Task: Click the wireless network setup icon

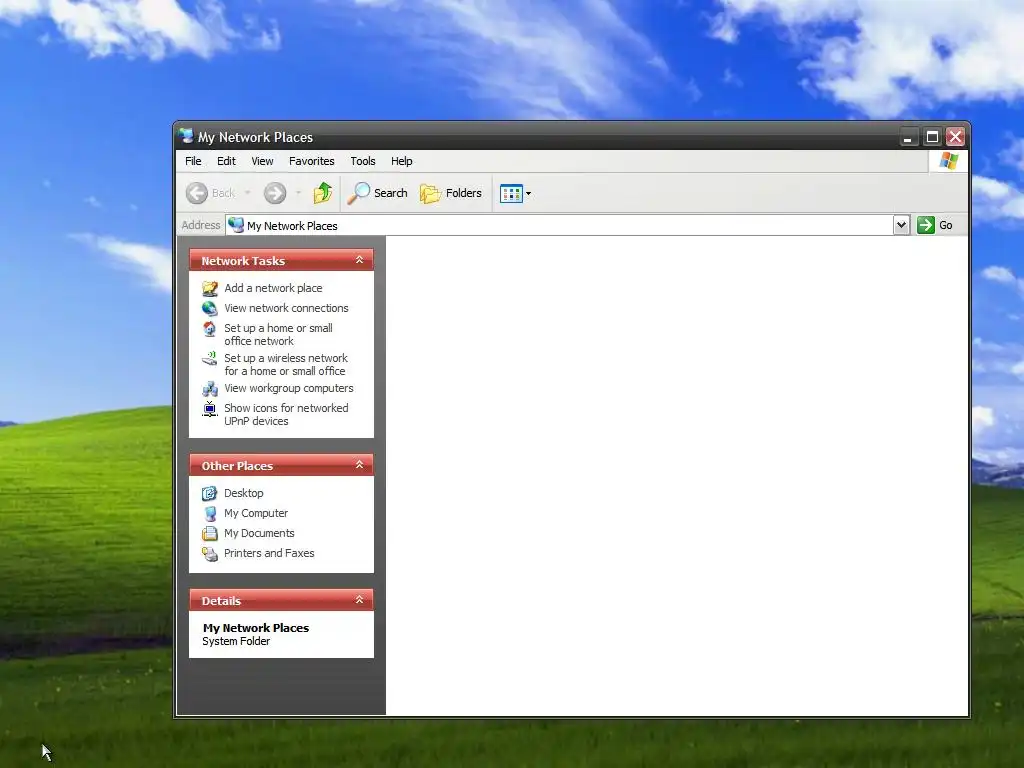Action: click(x=210, y=359)
